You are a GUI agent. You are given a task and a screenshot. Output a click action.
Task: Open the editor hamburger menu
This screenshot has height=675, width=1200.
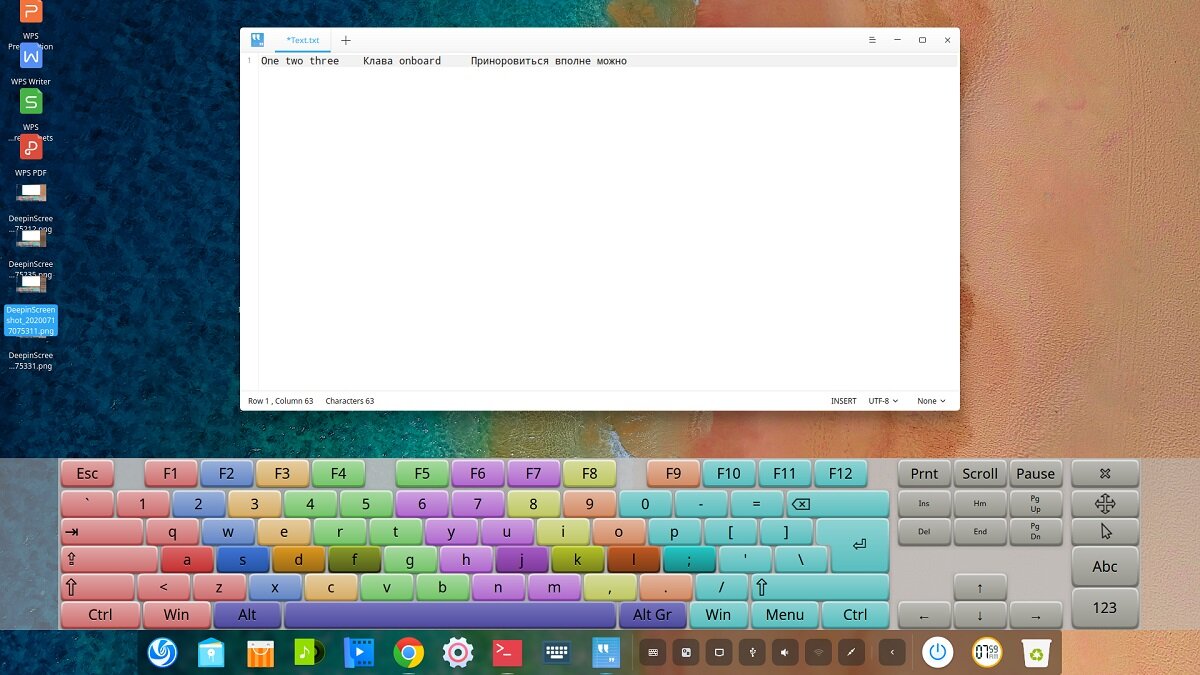[x=872, y=40]
